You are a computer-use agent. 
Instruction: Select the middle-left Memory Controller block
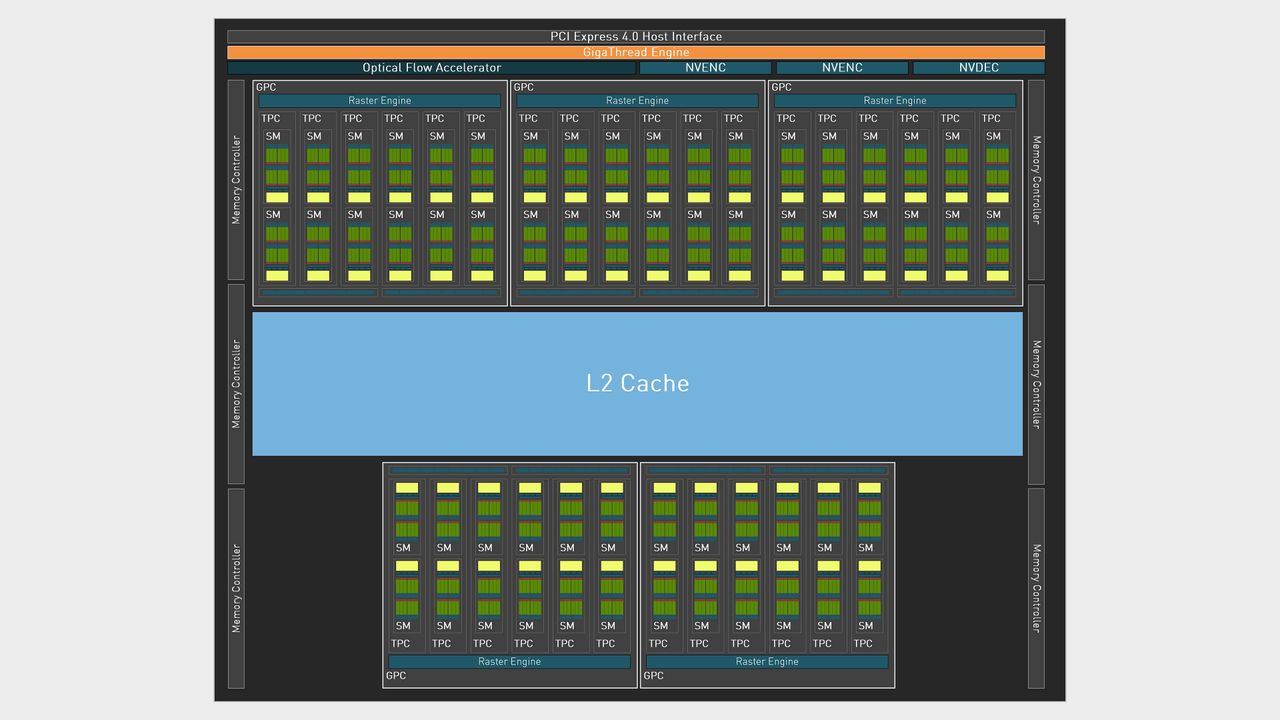236,384
